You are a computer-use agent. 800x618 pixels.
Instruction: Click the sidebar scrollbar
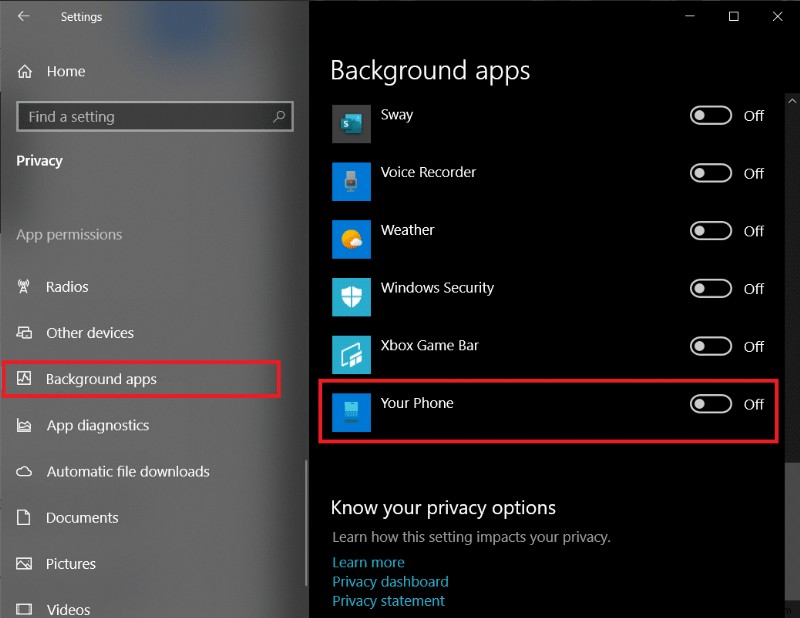click(306, 523)
